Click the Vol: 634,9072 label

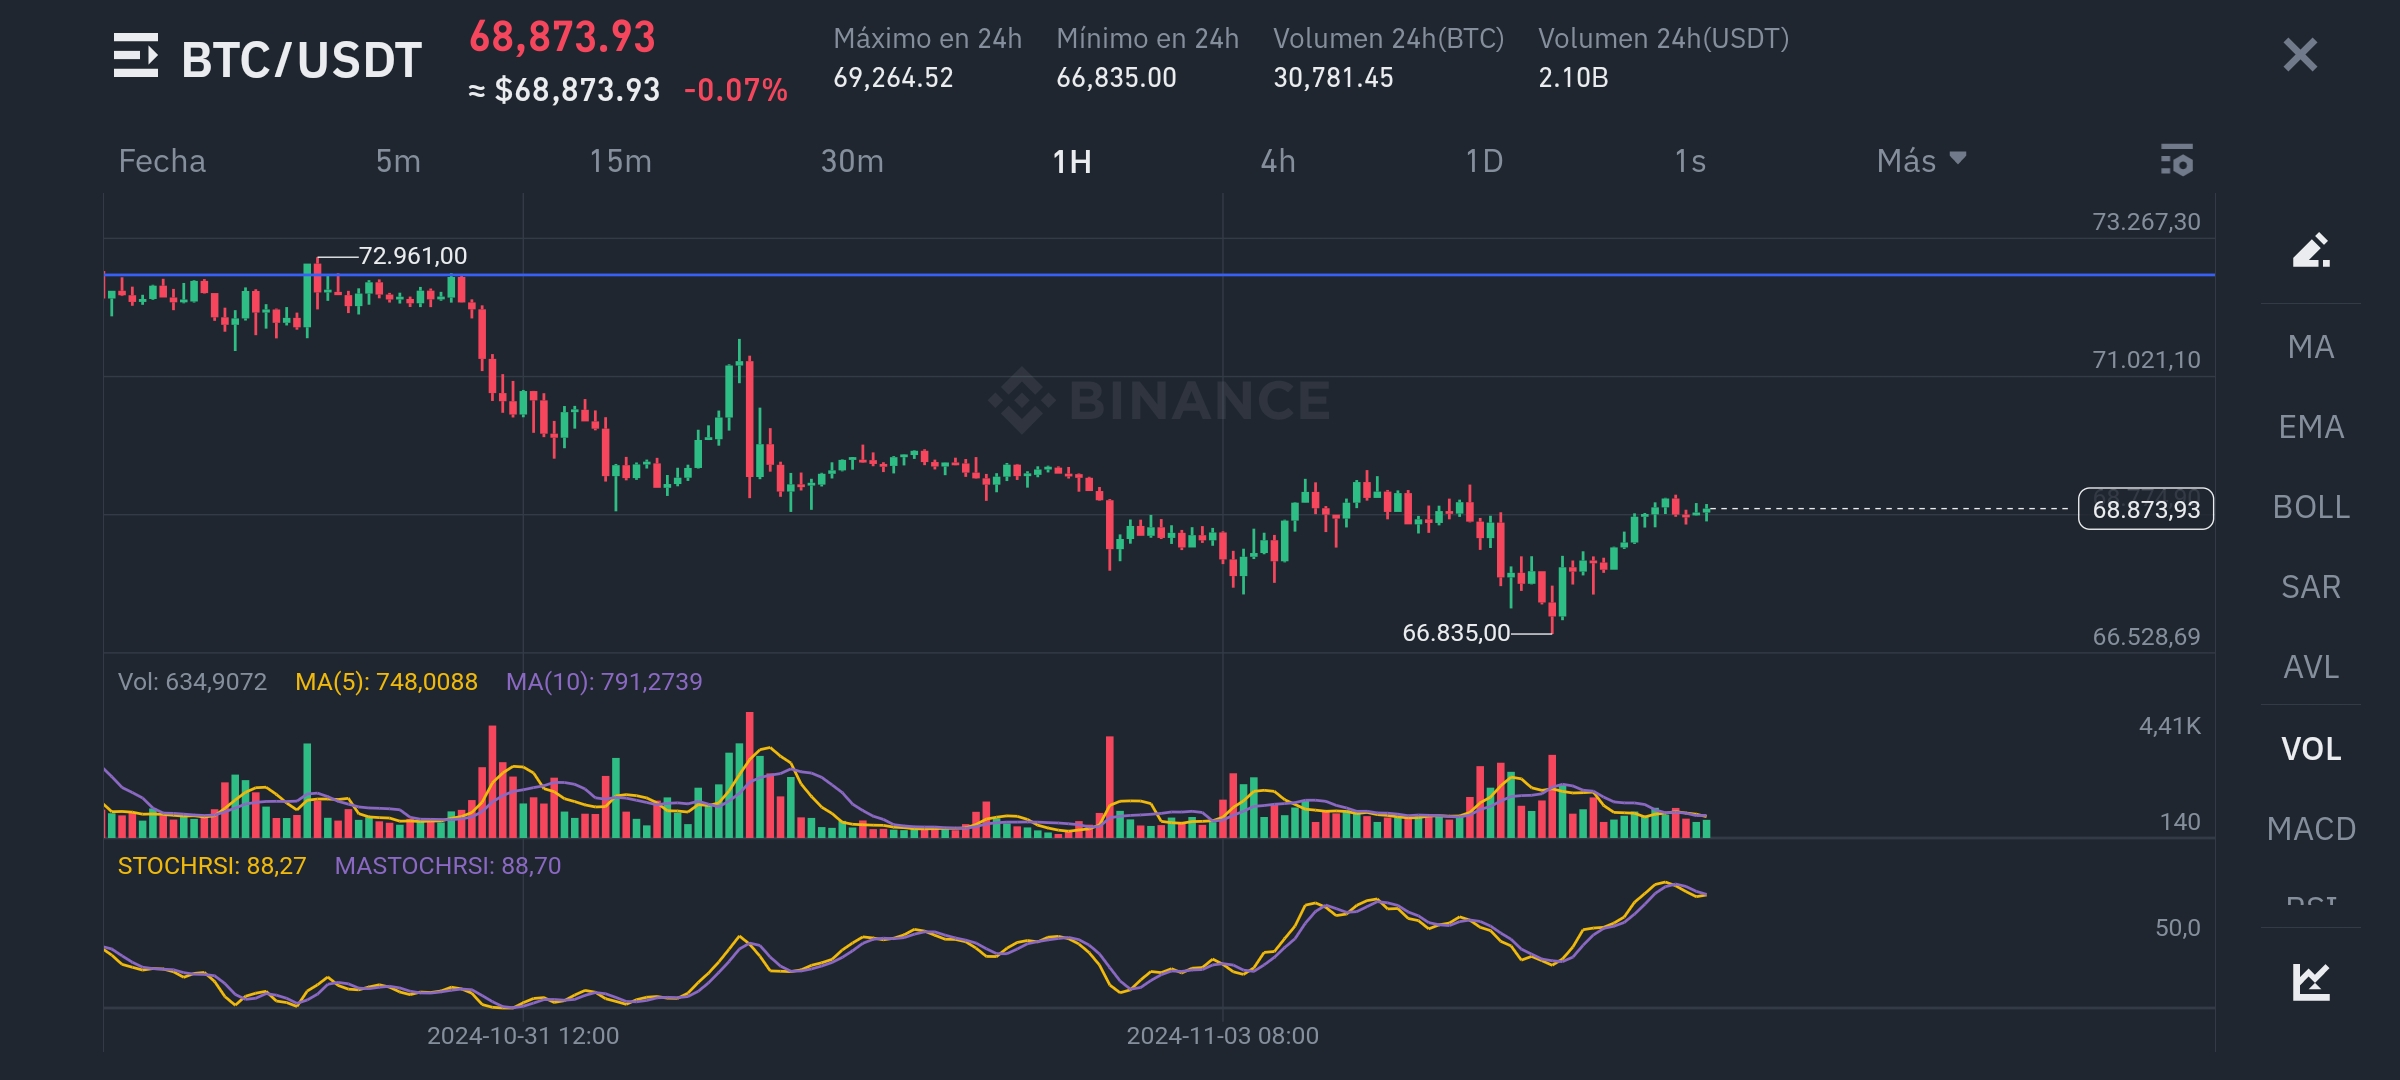click(x=192, y=682)
